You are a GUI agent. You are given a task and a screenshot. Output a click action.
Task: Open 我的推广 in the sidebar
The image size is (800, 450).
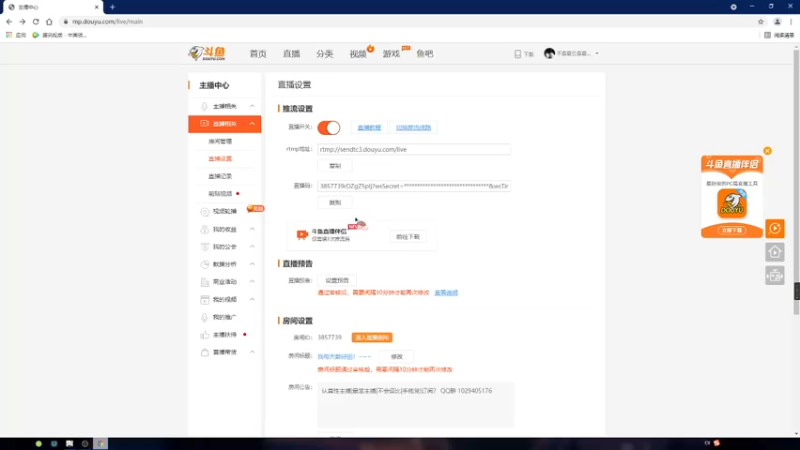coord(224,317)
